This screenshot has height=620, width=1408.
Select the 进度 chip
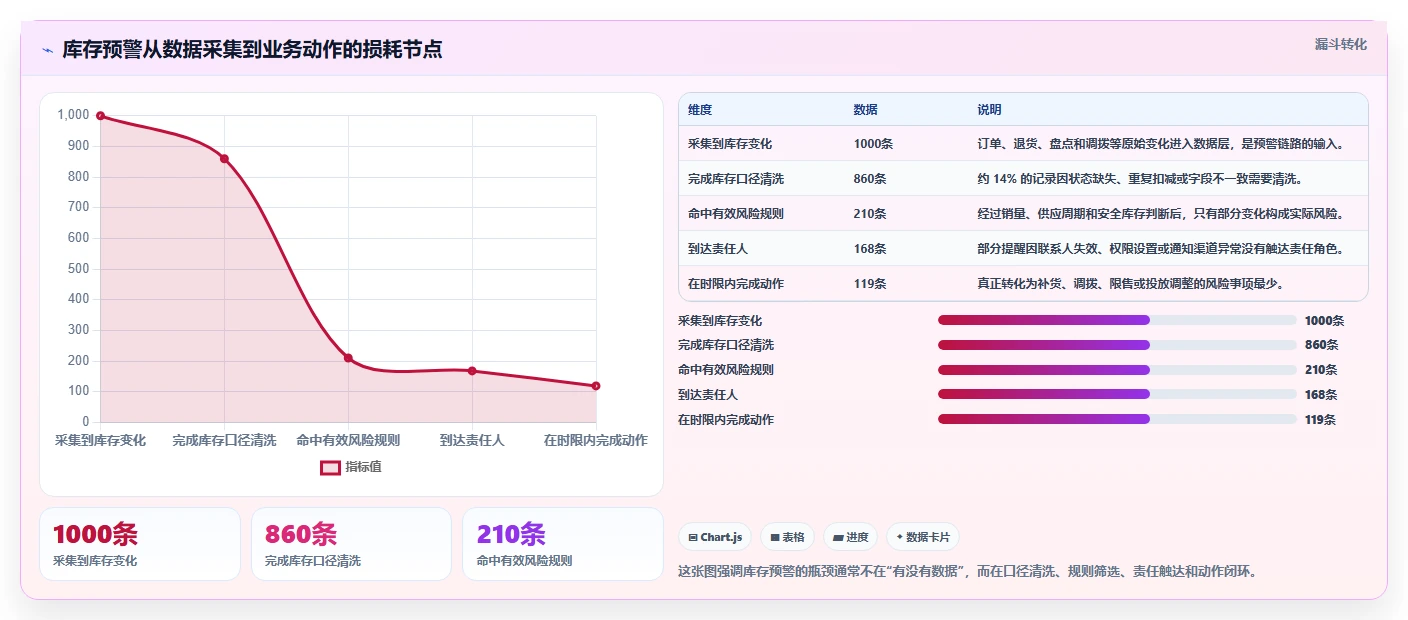[x=850, y=537]
